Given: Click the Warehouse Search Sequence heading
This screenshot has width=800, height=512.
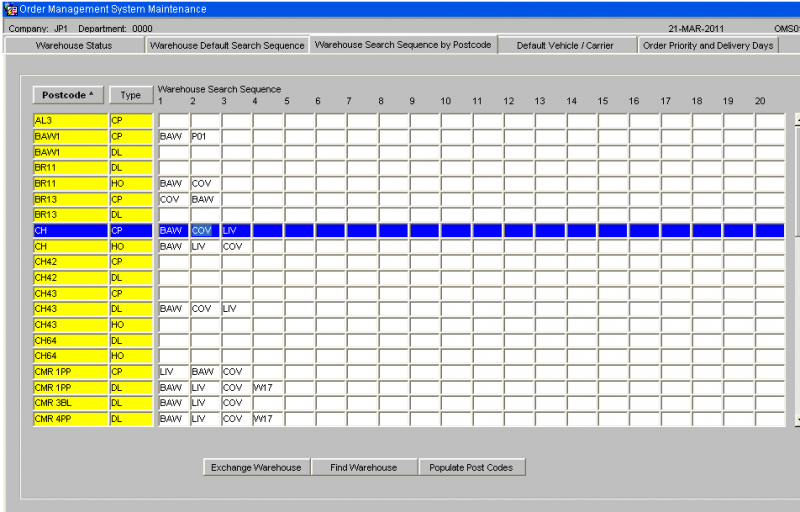Looking at the screenshot, I should (x=219, y=89).
